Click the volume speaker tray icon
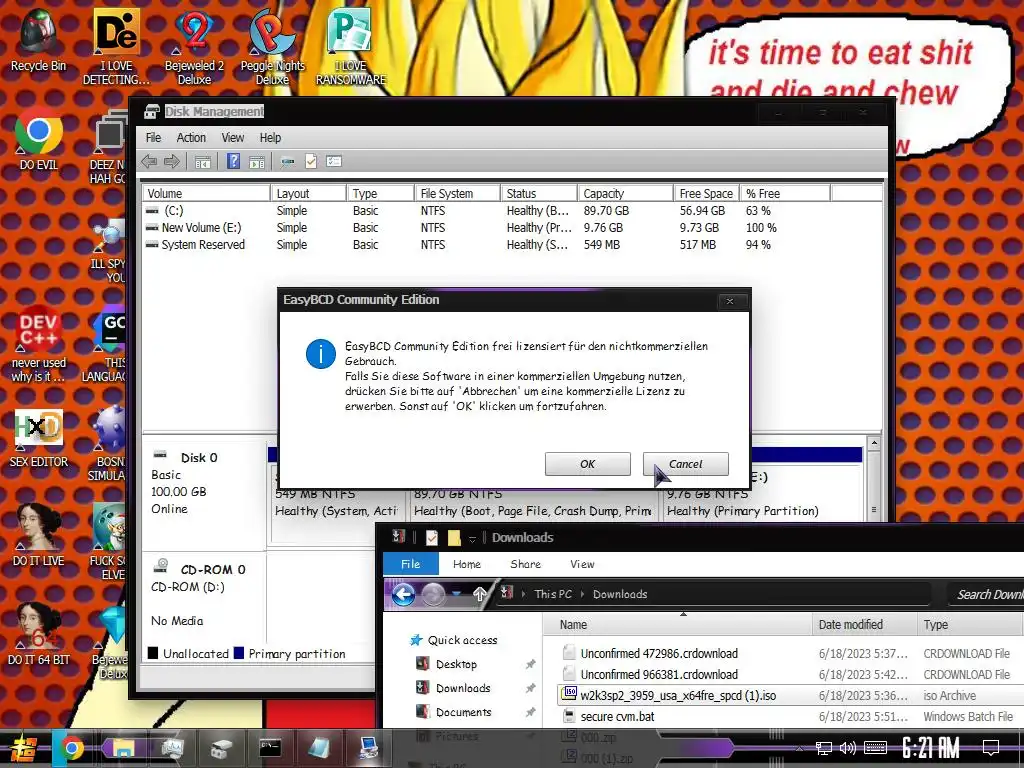This screenshot has width=1024, height=768. coord(848,748)
